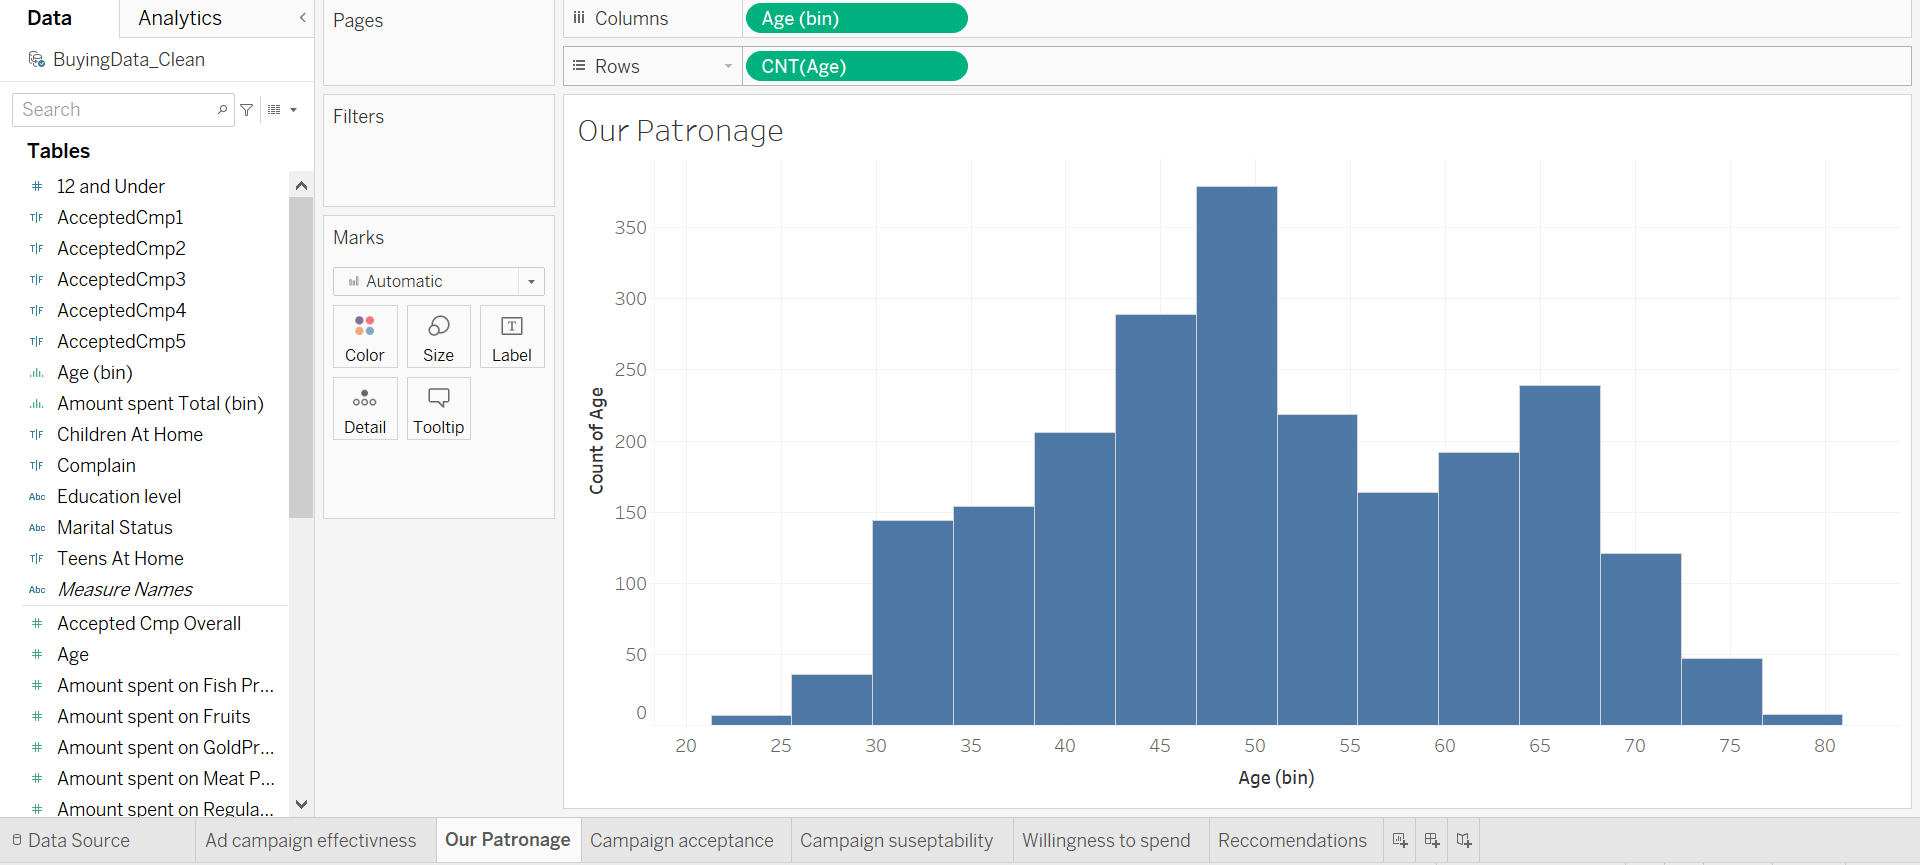Click the BuyingData_Clean data source icon
The height and width of the screenshot is (865, 1920).
pyautogui.click(x=37, y=60)
